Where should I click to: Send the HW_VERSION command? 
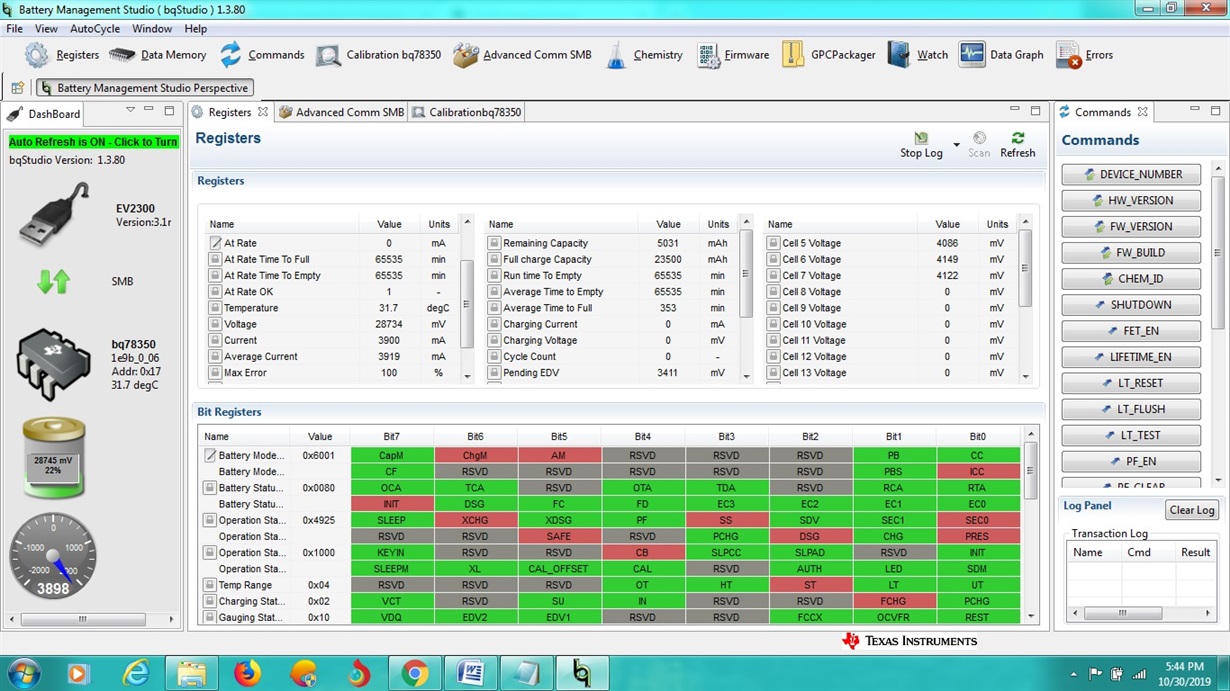(1131, 200)
